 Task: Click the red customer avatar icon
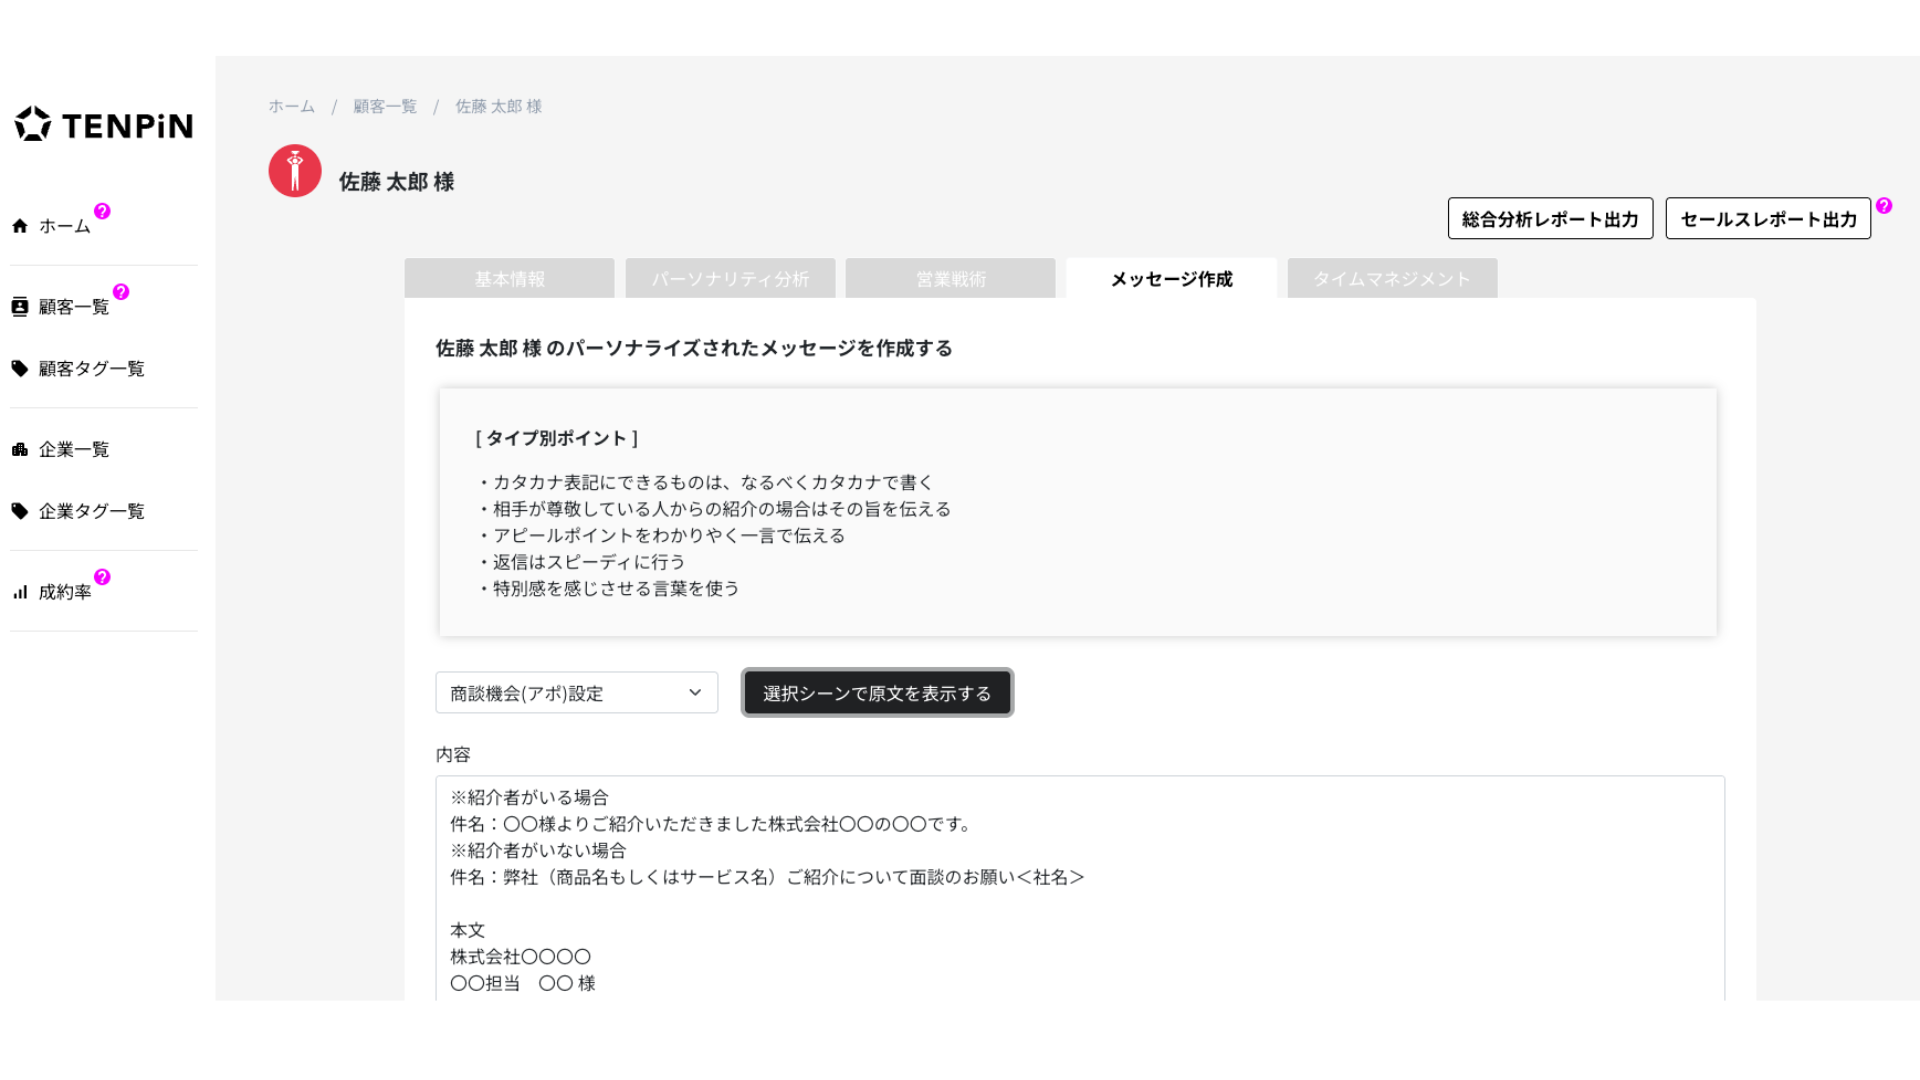[295, 171]
